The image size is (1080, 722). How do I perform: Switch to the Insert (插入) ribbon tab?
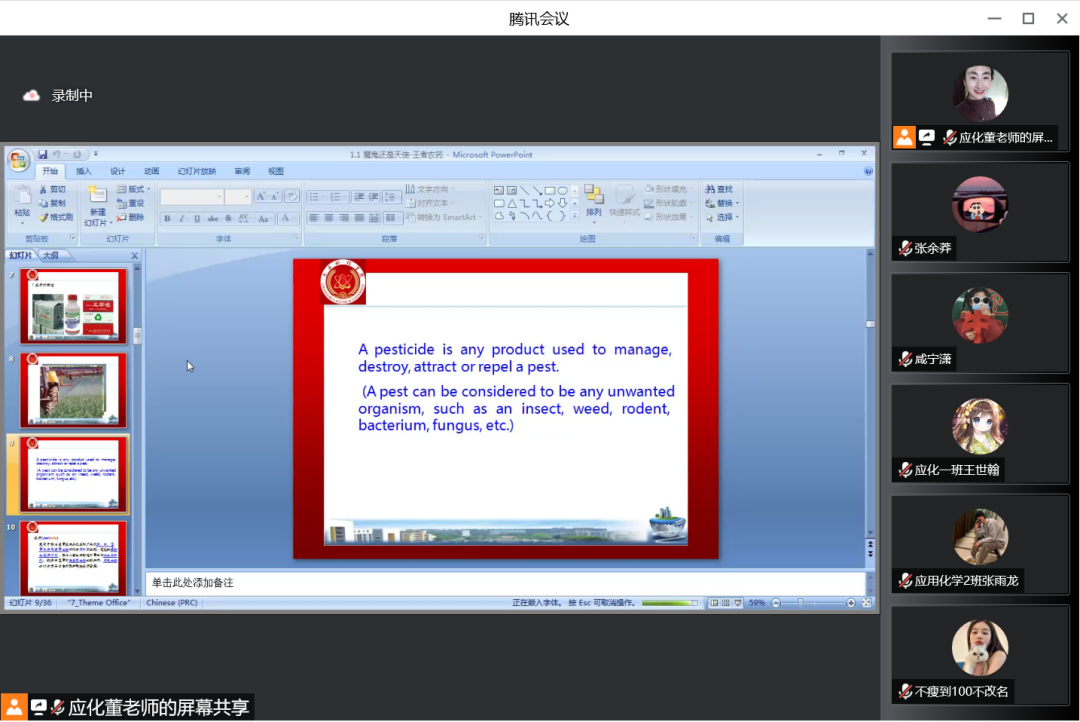coord(84,171)
